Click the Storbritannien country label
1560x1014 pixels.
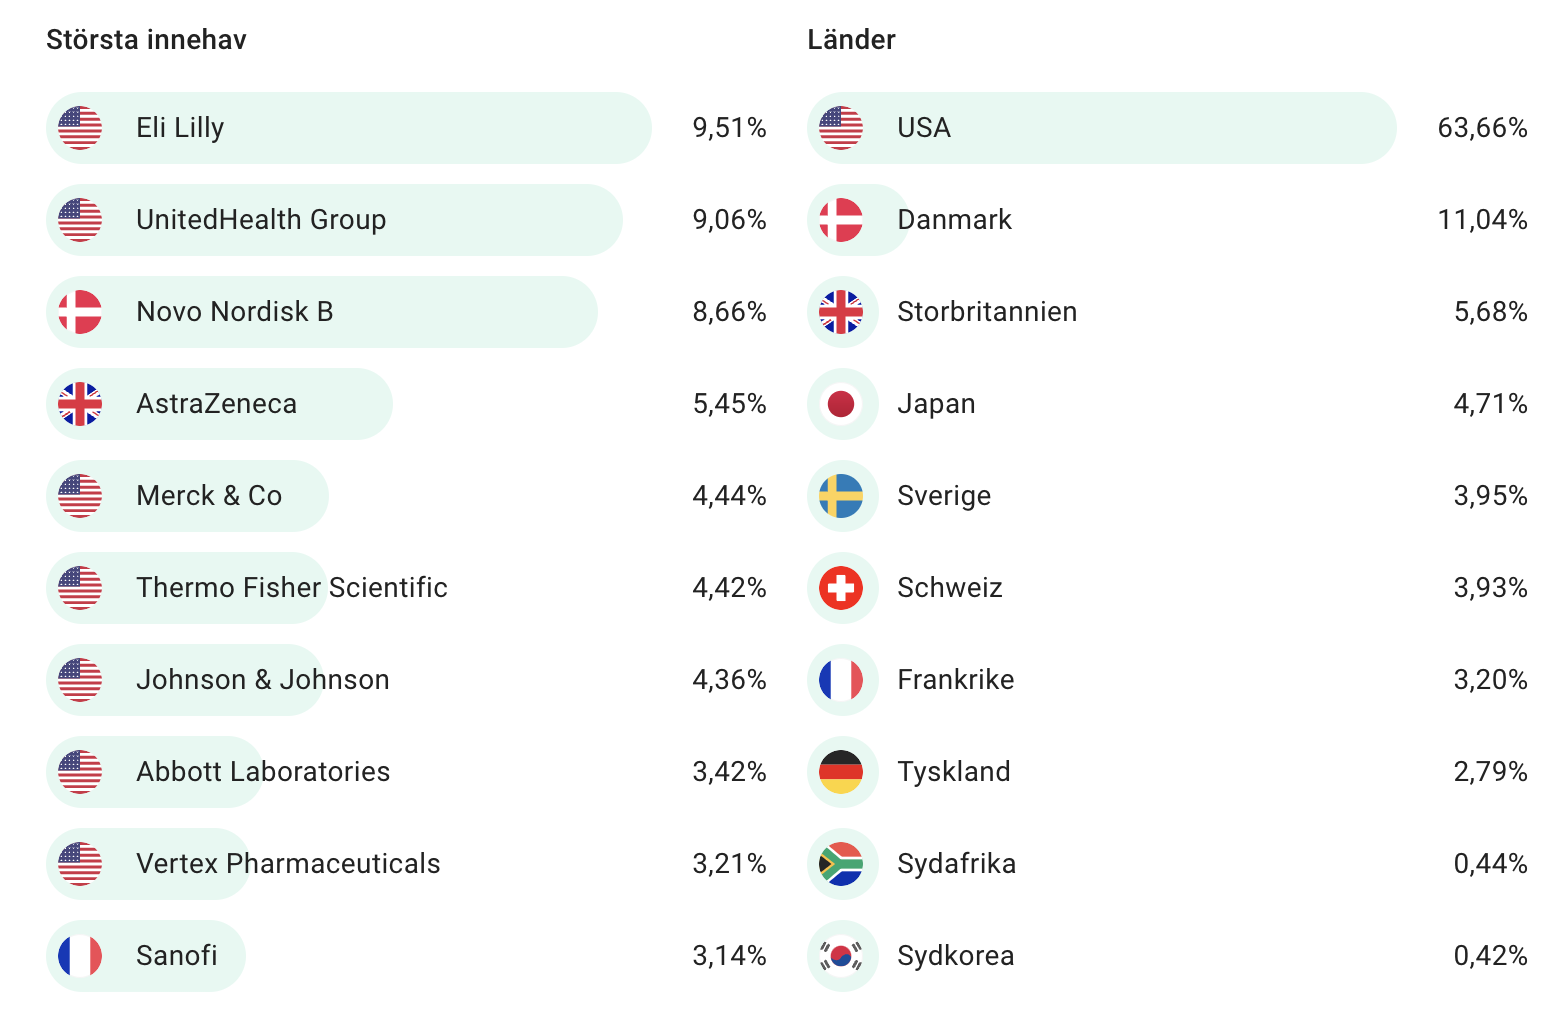986,312
